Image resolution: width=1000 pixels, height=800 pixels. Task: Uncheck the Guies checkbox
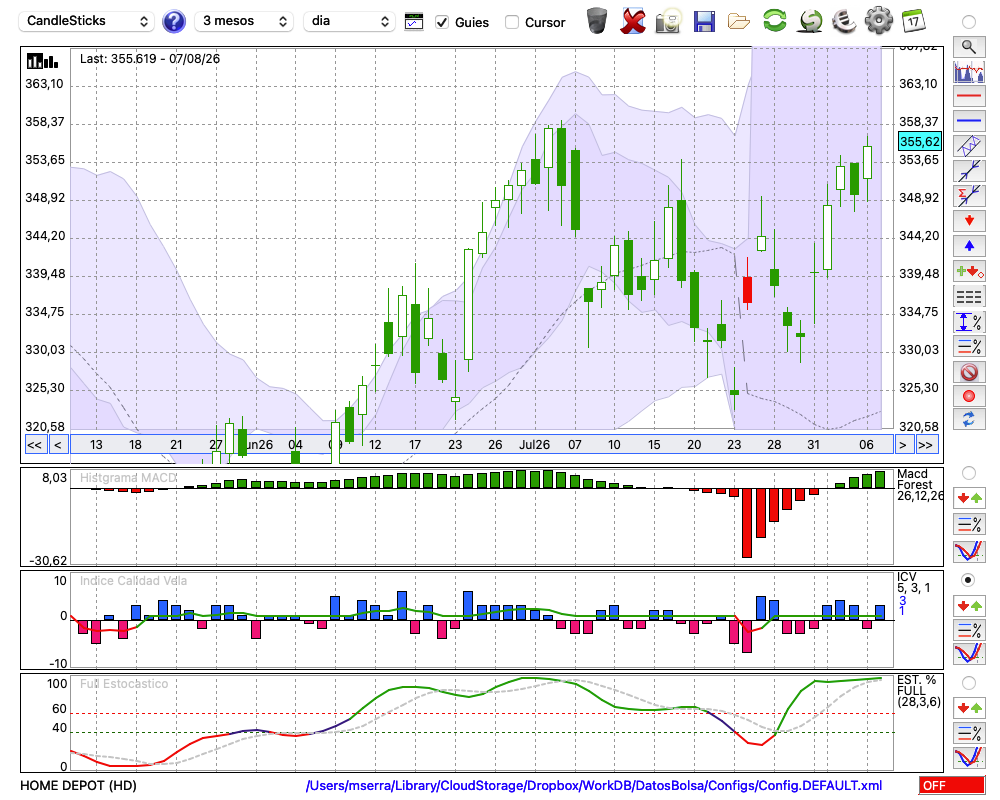pyautogui.click(x=441, y=22)
